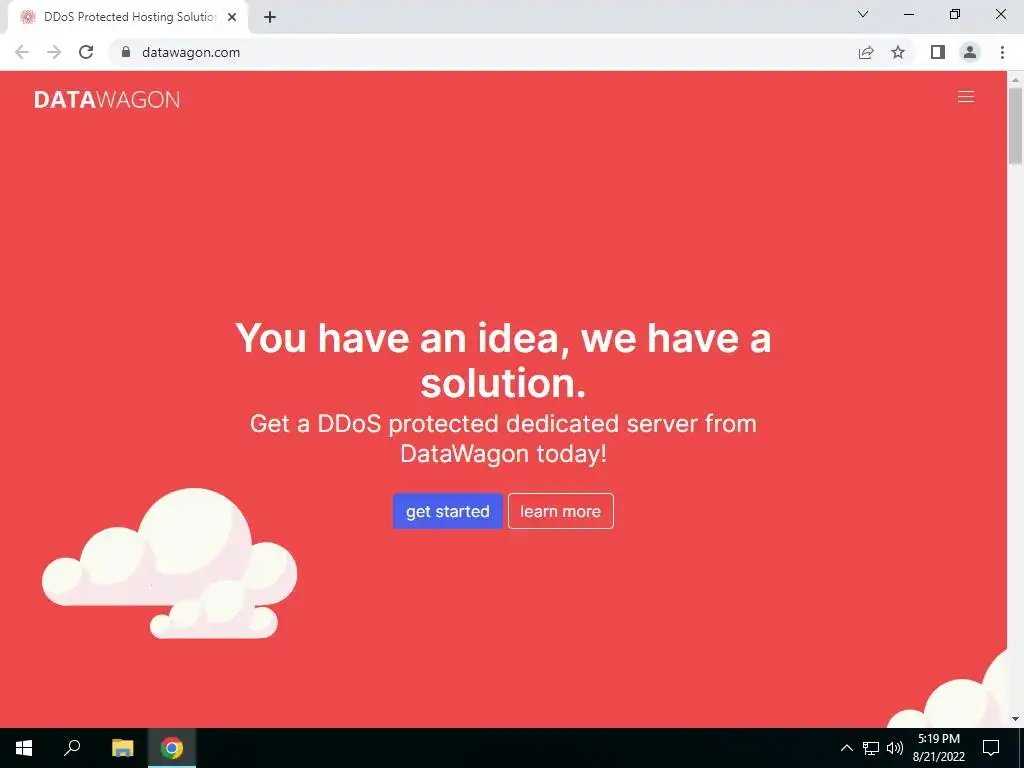Screen dimensions: 1024x768
Task: Show hidden system tray icons
Action: tap(846, 748)
